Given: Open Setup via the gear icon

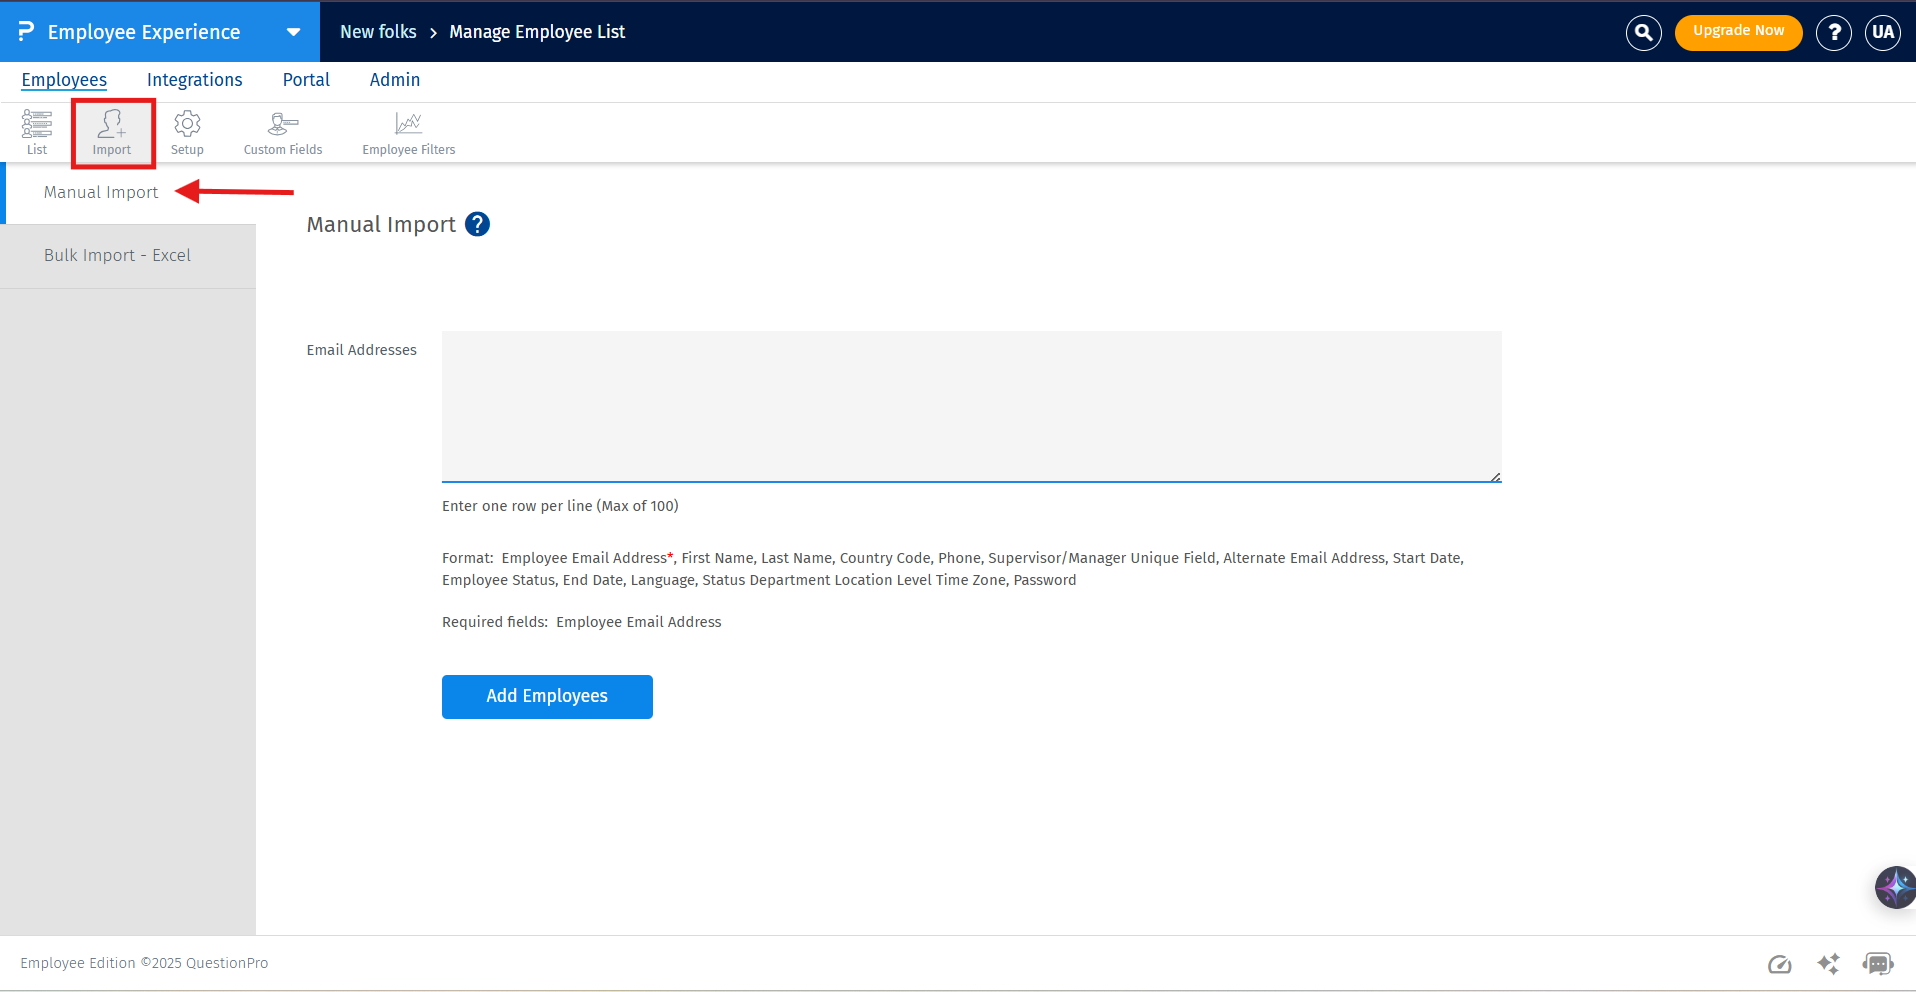Looking at the screenshot, I should pos(186,131).
